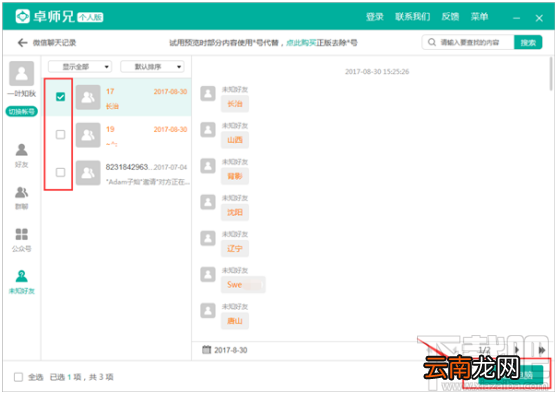Screen dimensions: 557x396
Task: Select the 山西 message bubble
Action: [235, 140]
